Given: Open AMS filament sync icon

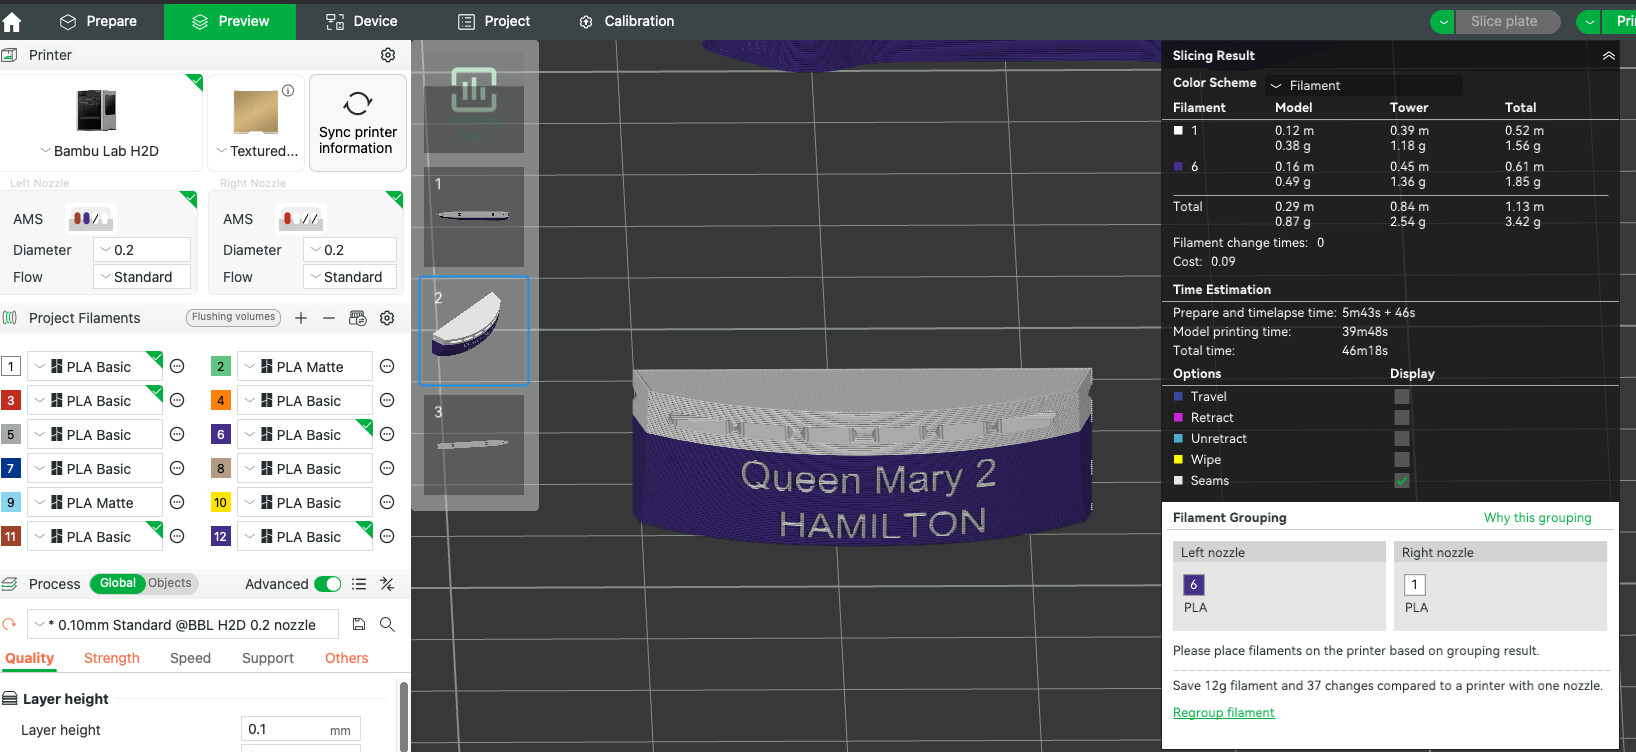Looking at the screenshot, I should tap(358, 318).
